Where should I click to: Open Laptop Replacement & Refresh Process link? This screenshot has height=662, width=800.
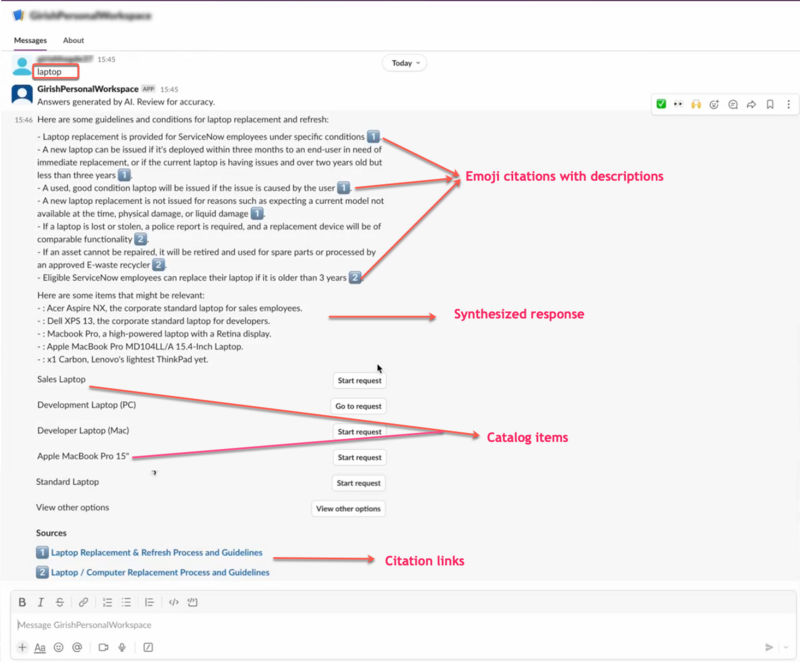(x=157, y=552)
